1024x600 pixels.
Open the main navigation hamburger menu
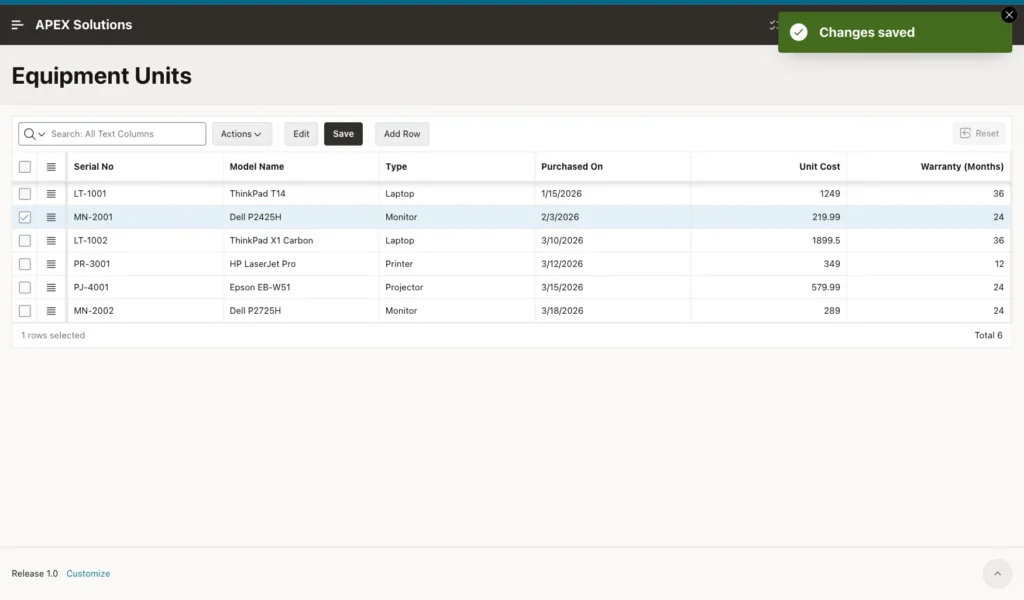pyautogui.click(x=18, y=25)
